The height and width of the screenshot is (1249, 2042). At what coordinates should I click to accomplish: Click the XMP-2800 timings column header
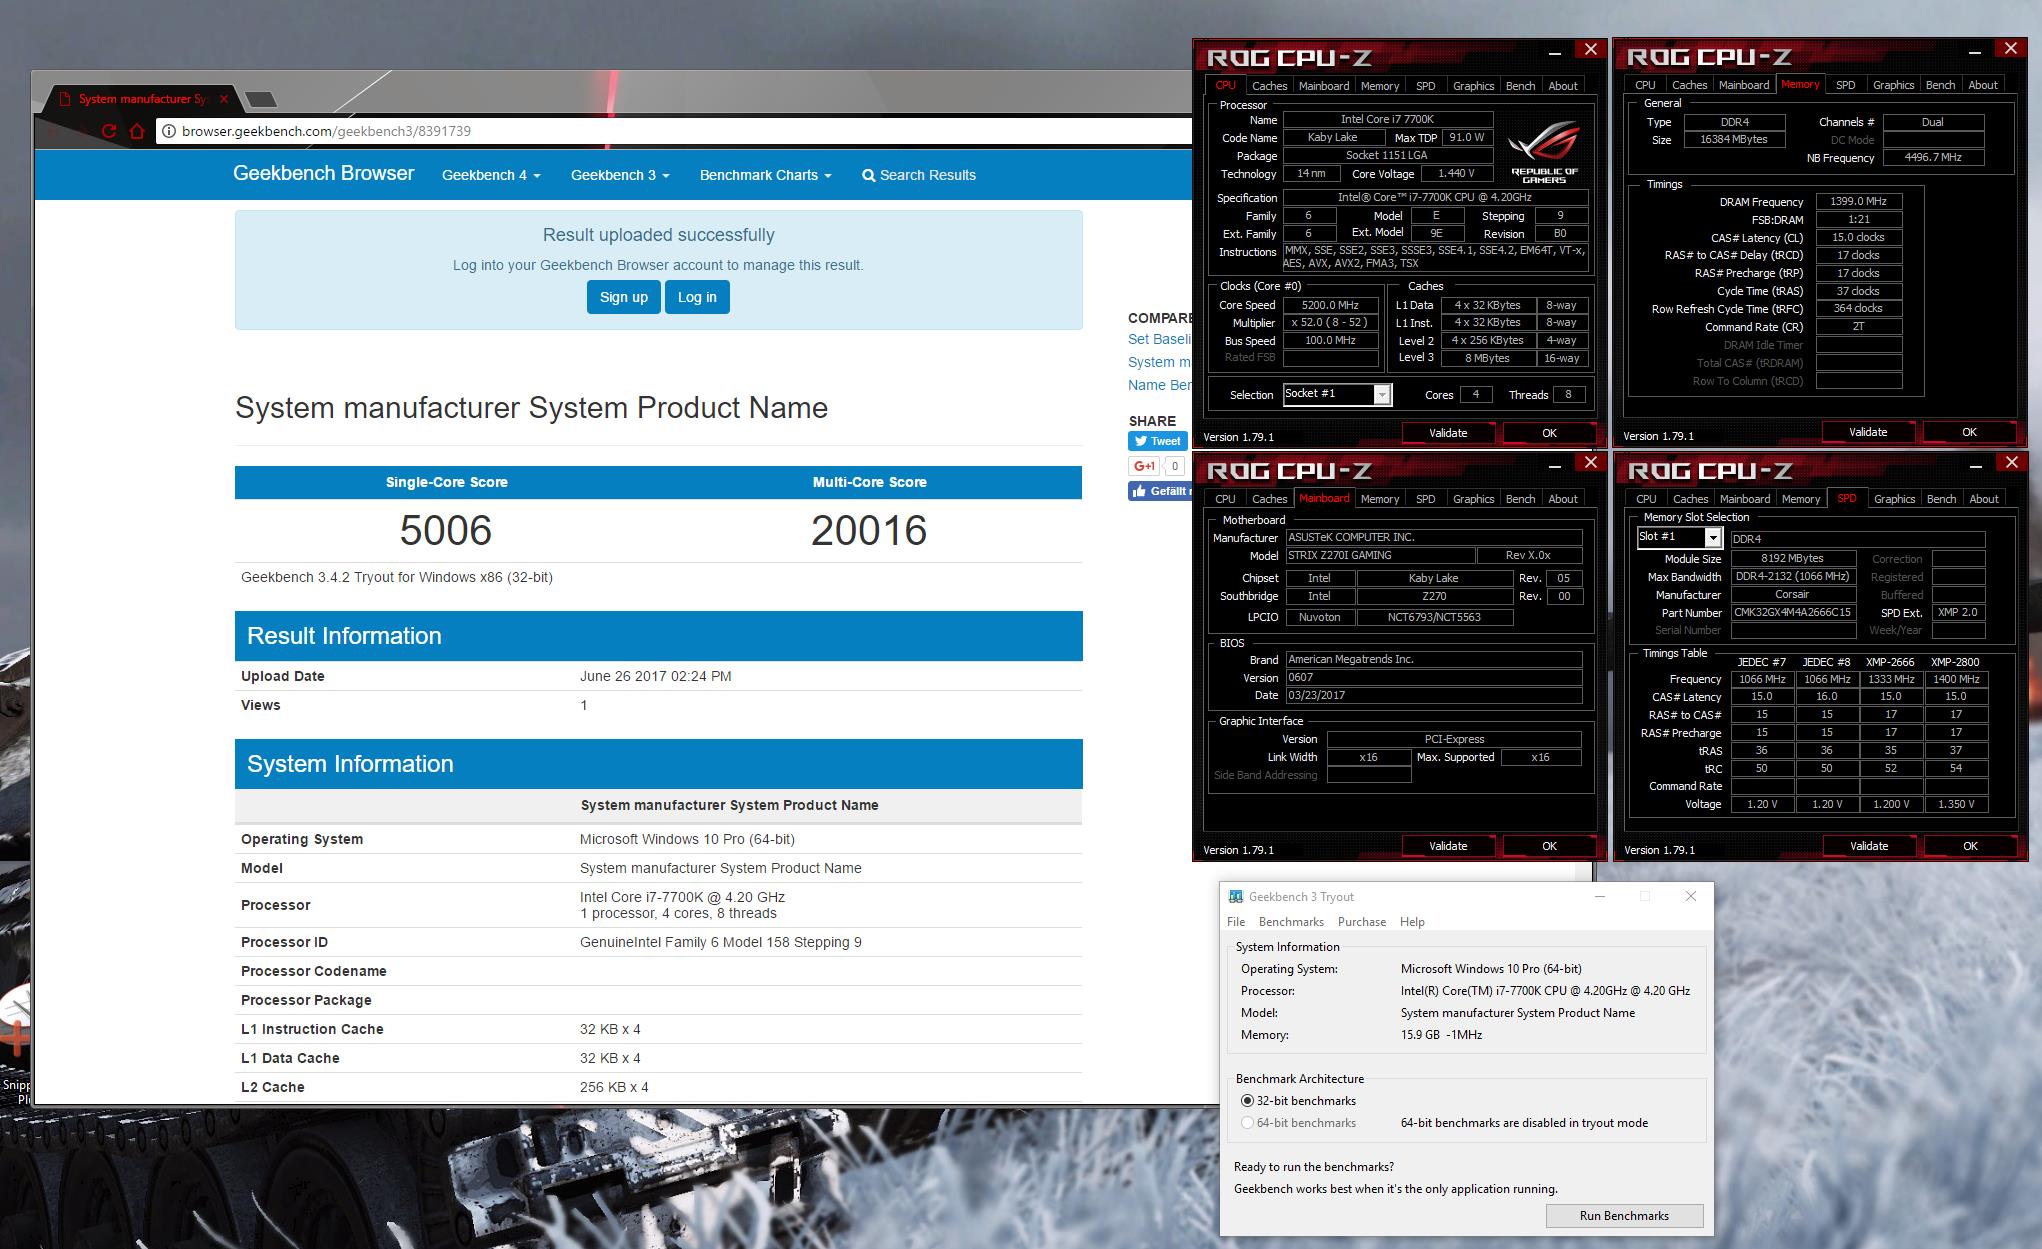1955,662
